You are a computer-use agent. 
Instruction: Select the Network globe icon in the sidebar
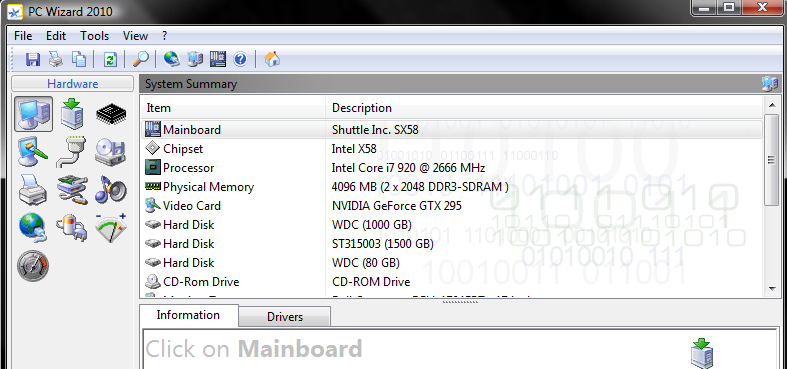pos(33,228)
